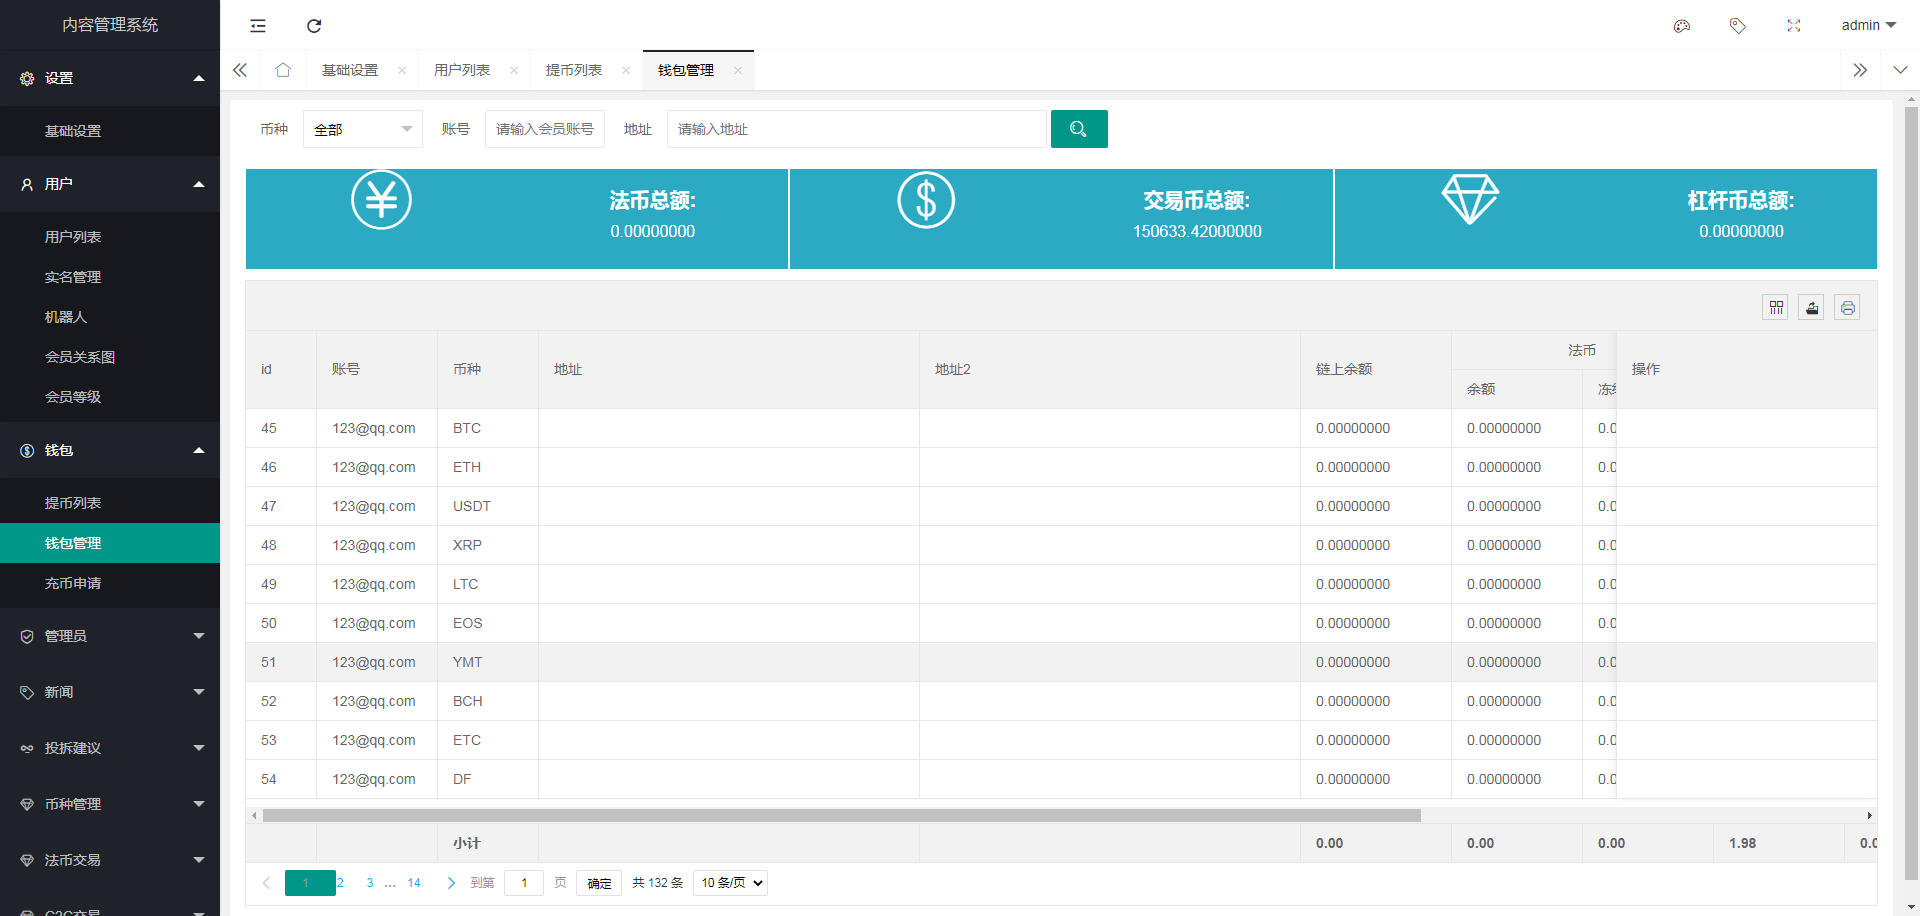This screenshot has height=916, width=1920.
Task: Click the export table icon
Action: pyautogui.click(x=1812, y=308)
